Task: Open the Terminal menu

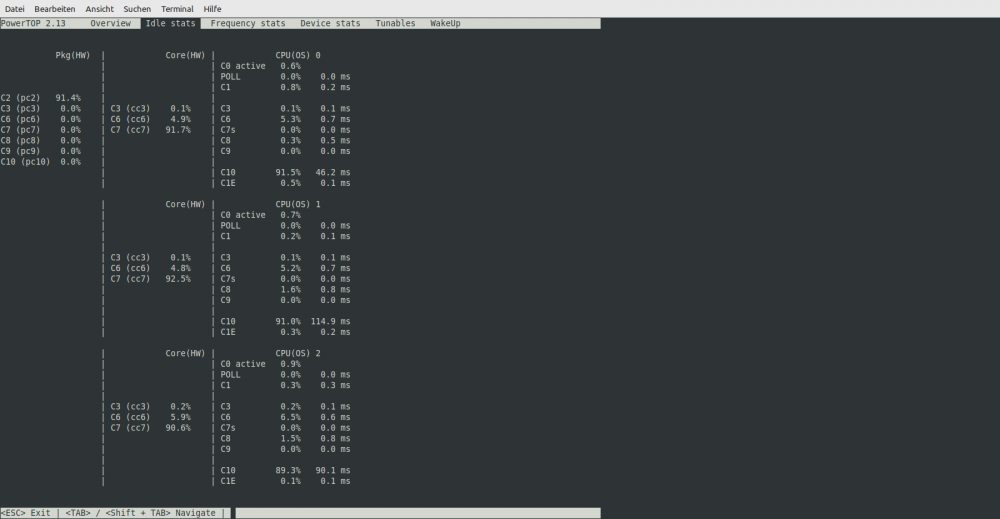Action: (x=177, y=9)
